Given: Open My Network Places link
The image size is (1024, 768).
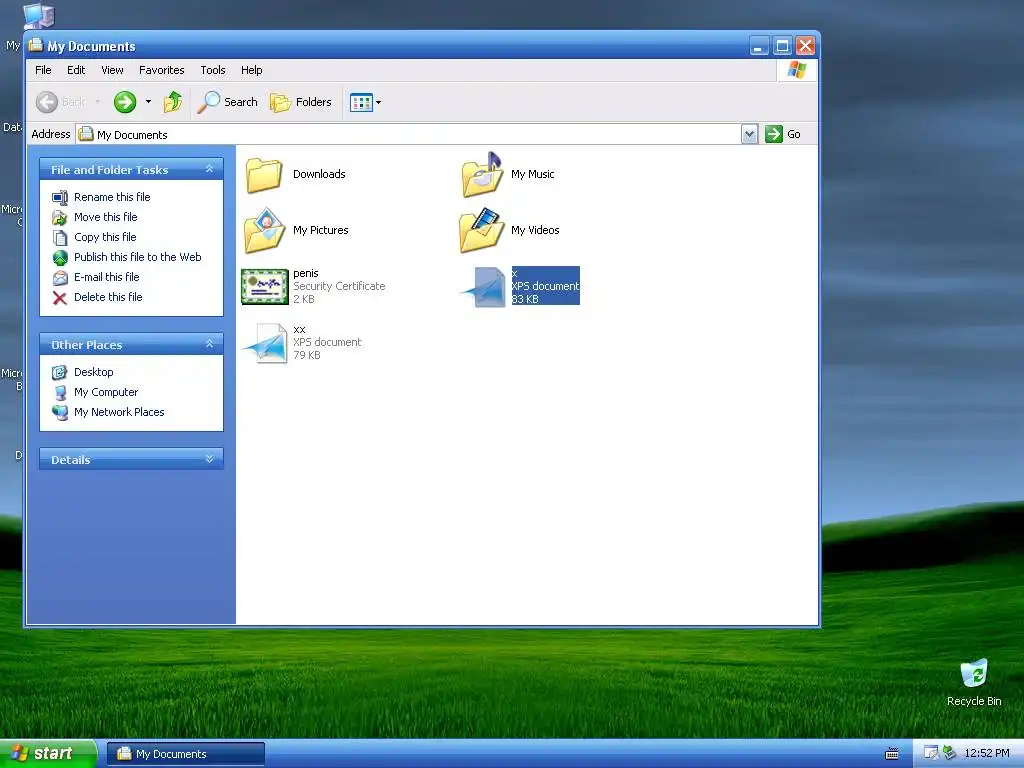Looking at the screenshot, I should (x=119, y=412).
